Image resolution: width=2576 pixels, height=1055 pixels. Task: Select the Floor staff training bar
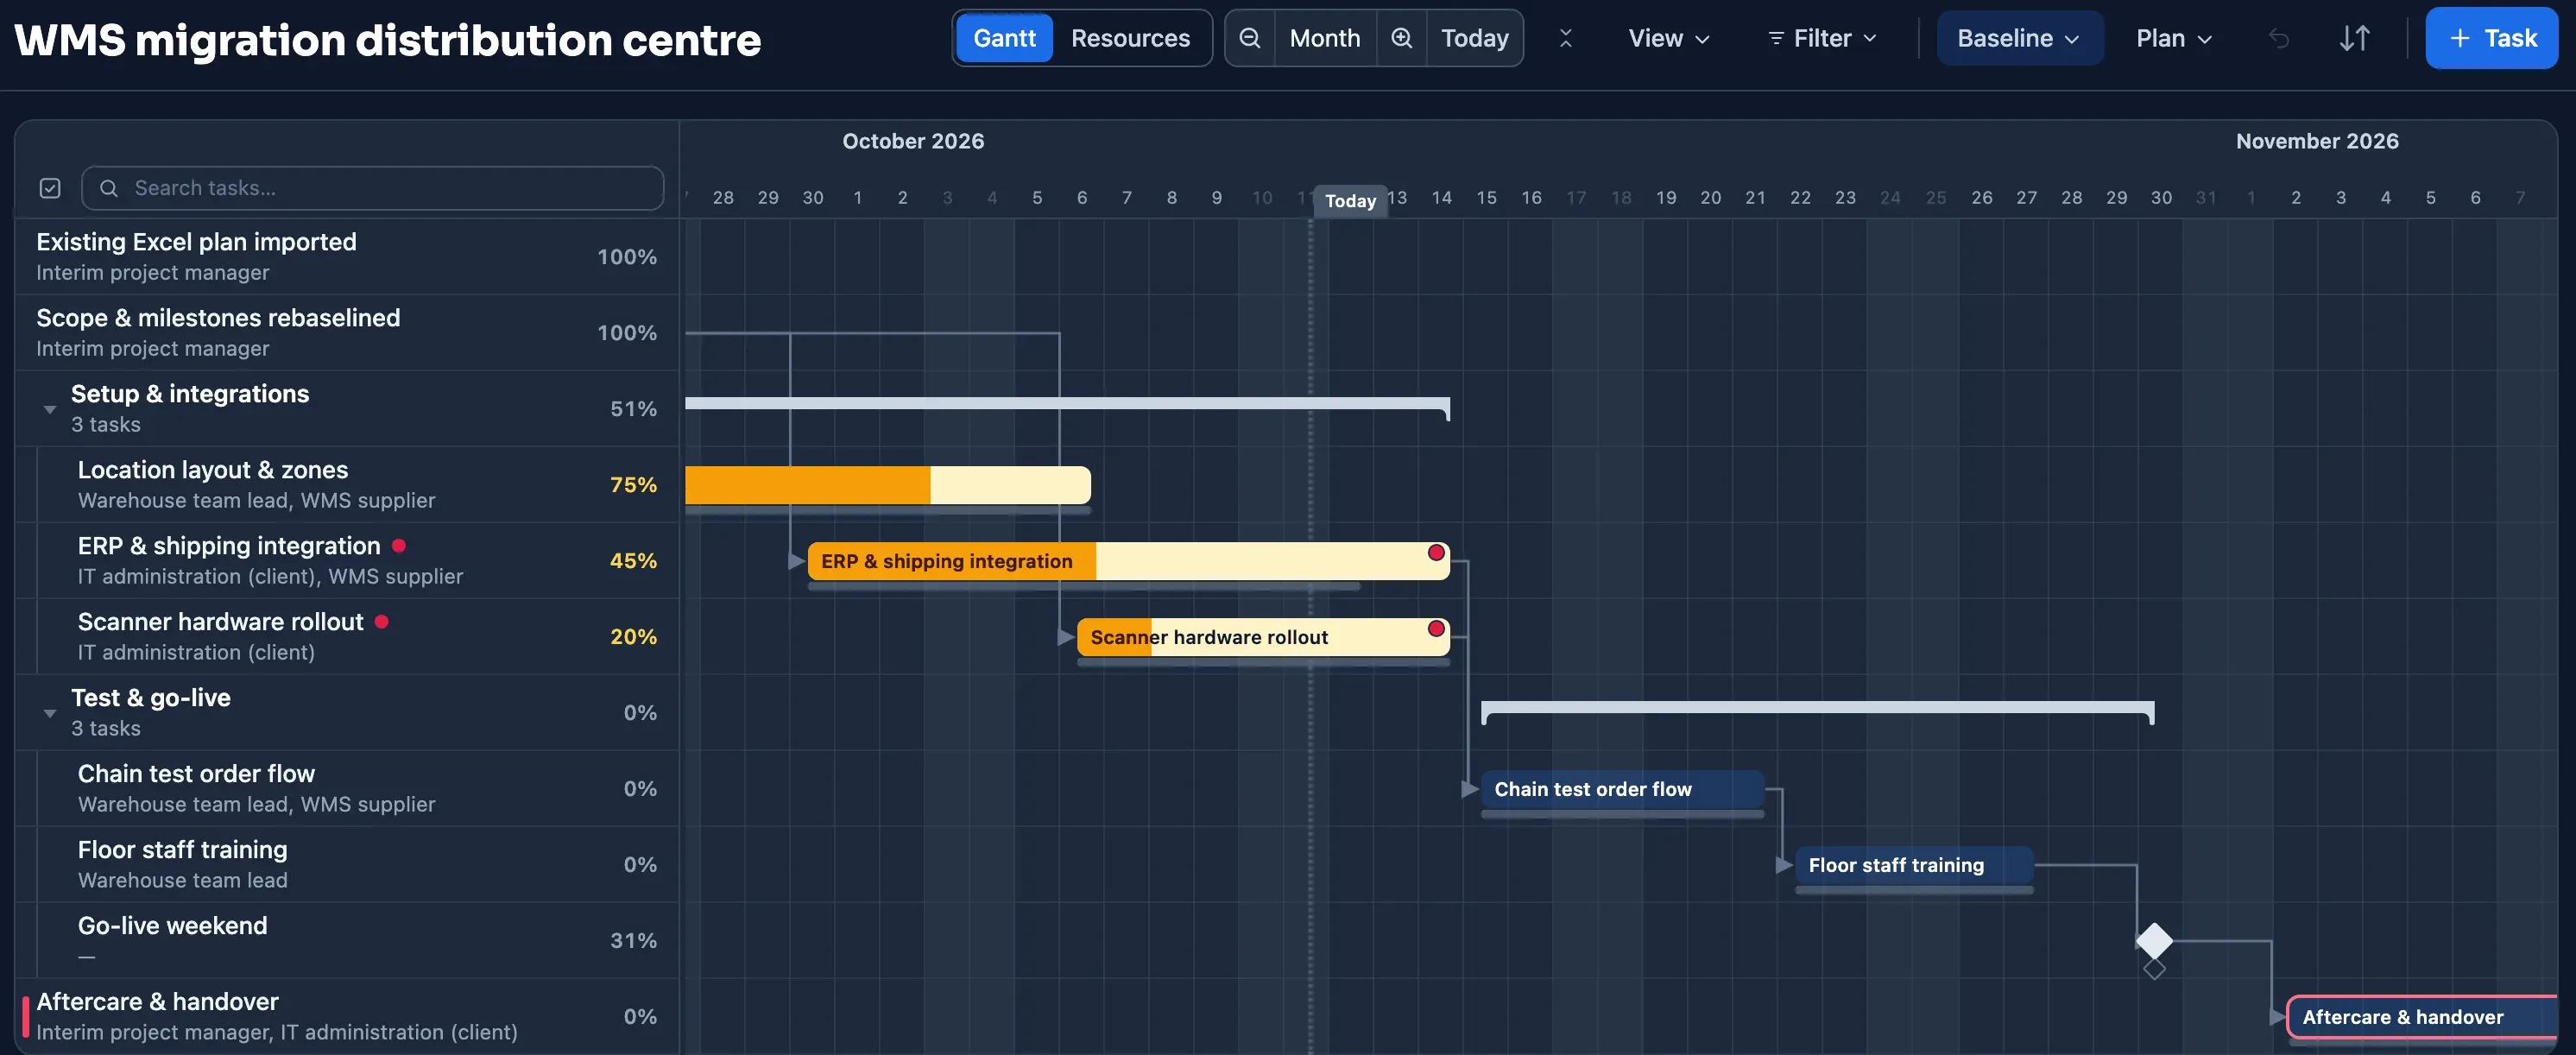(1914, 865)
